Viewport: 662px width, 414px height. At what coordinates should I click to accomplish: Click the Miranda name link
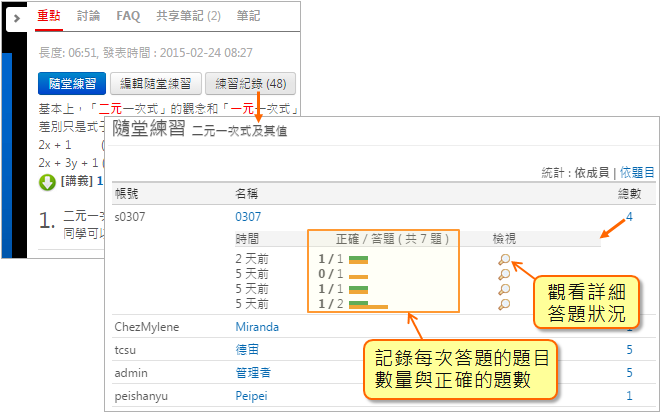(257, 327)
